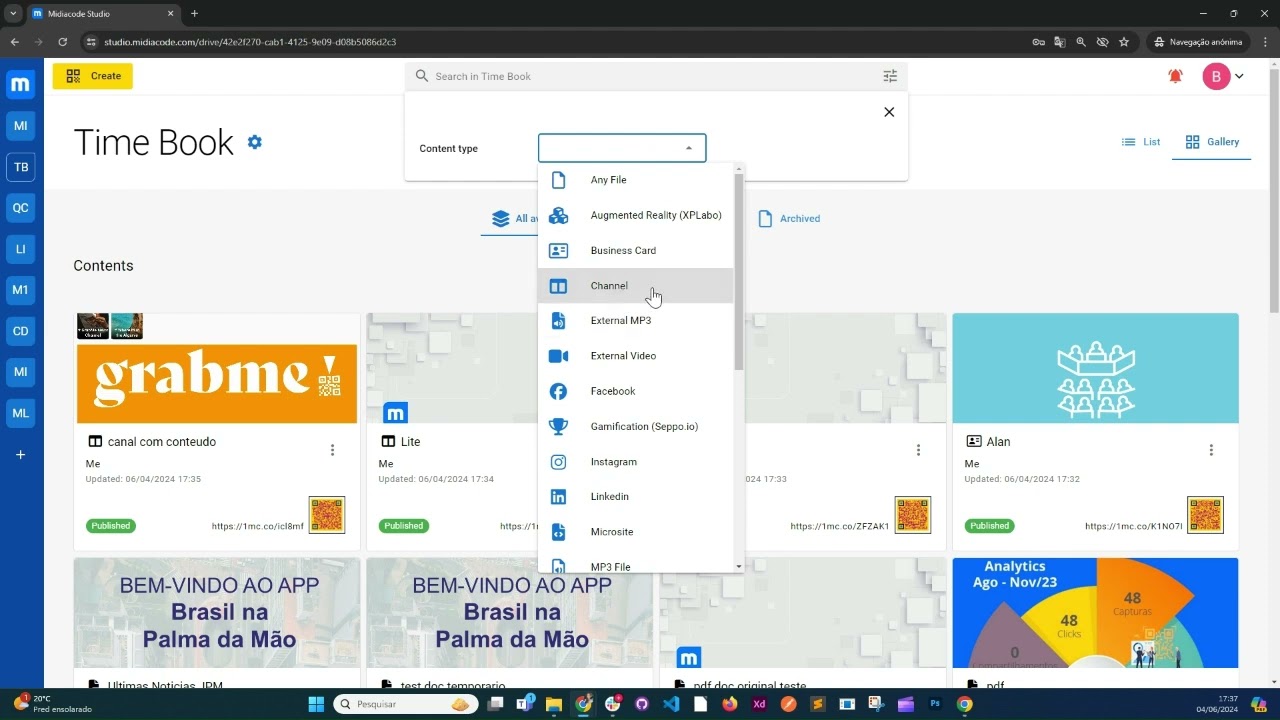This screenshot has height=720, width=1280.
Task: Click Published badge on Alan card
Action: 989,526
